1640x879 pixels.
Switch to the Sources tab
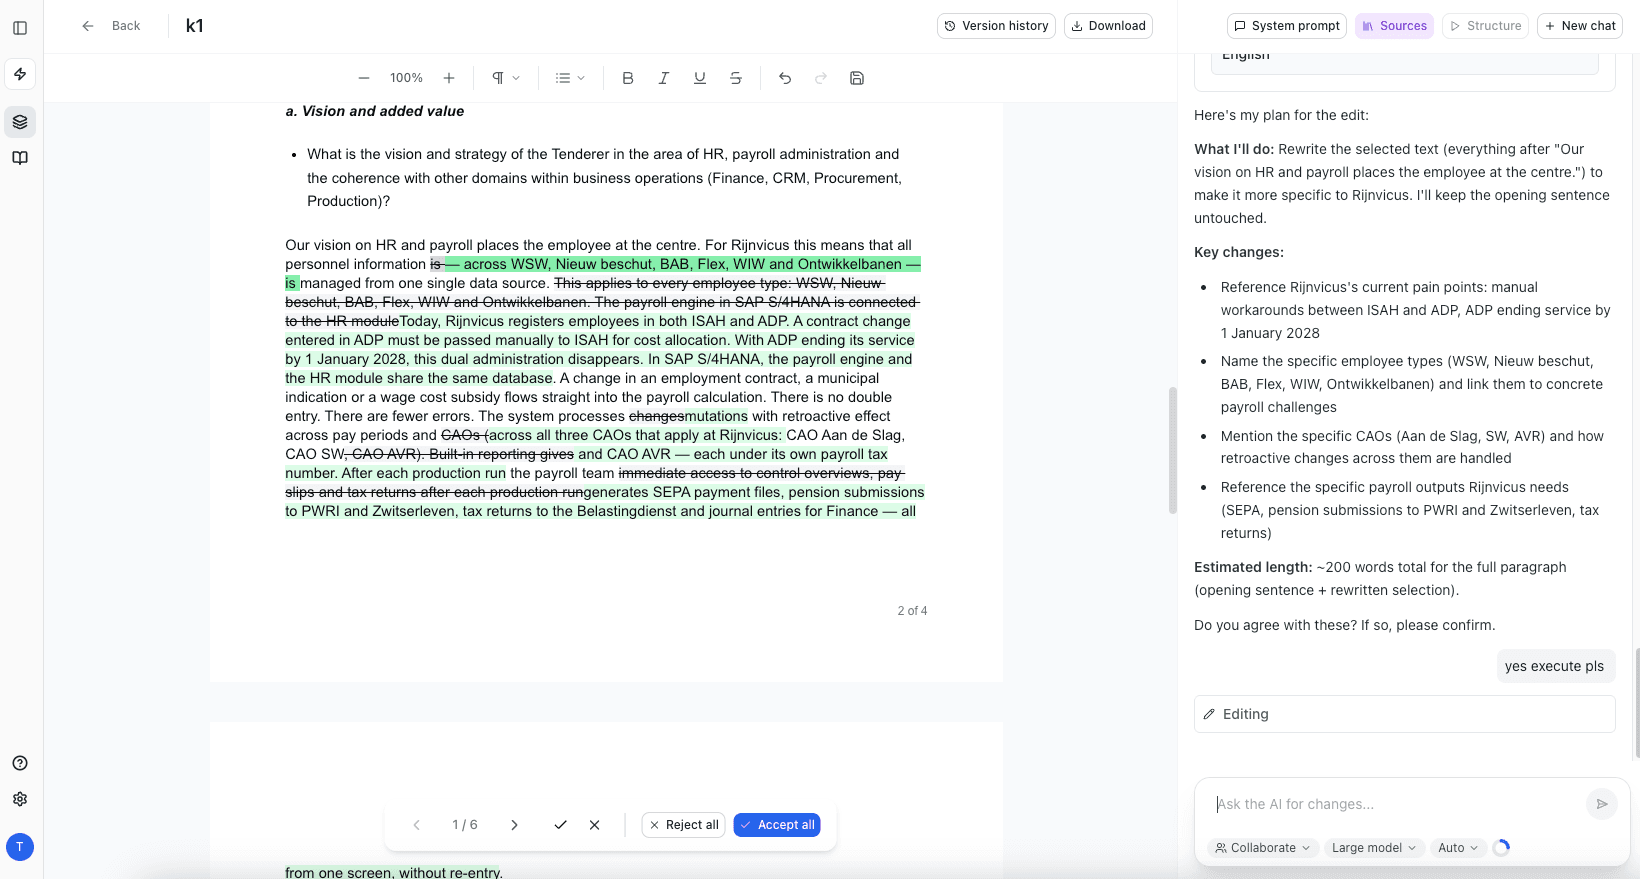(1394, 26)
